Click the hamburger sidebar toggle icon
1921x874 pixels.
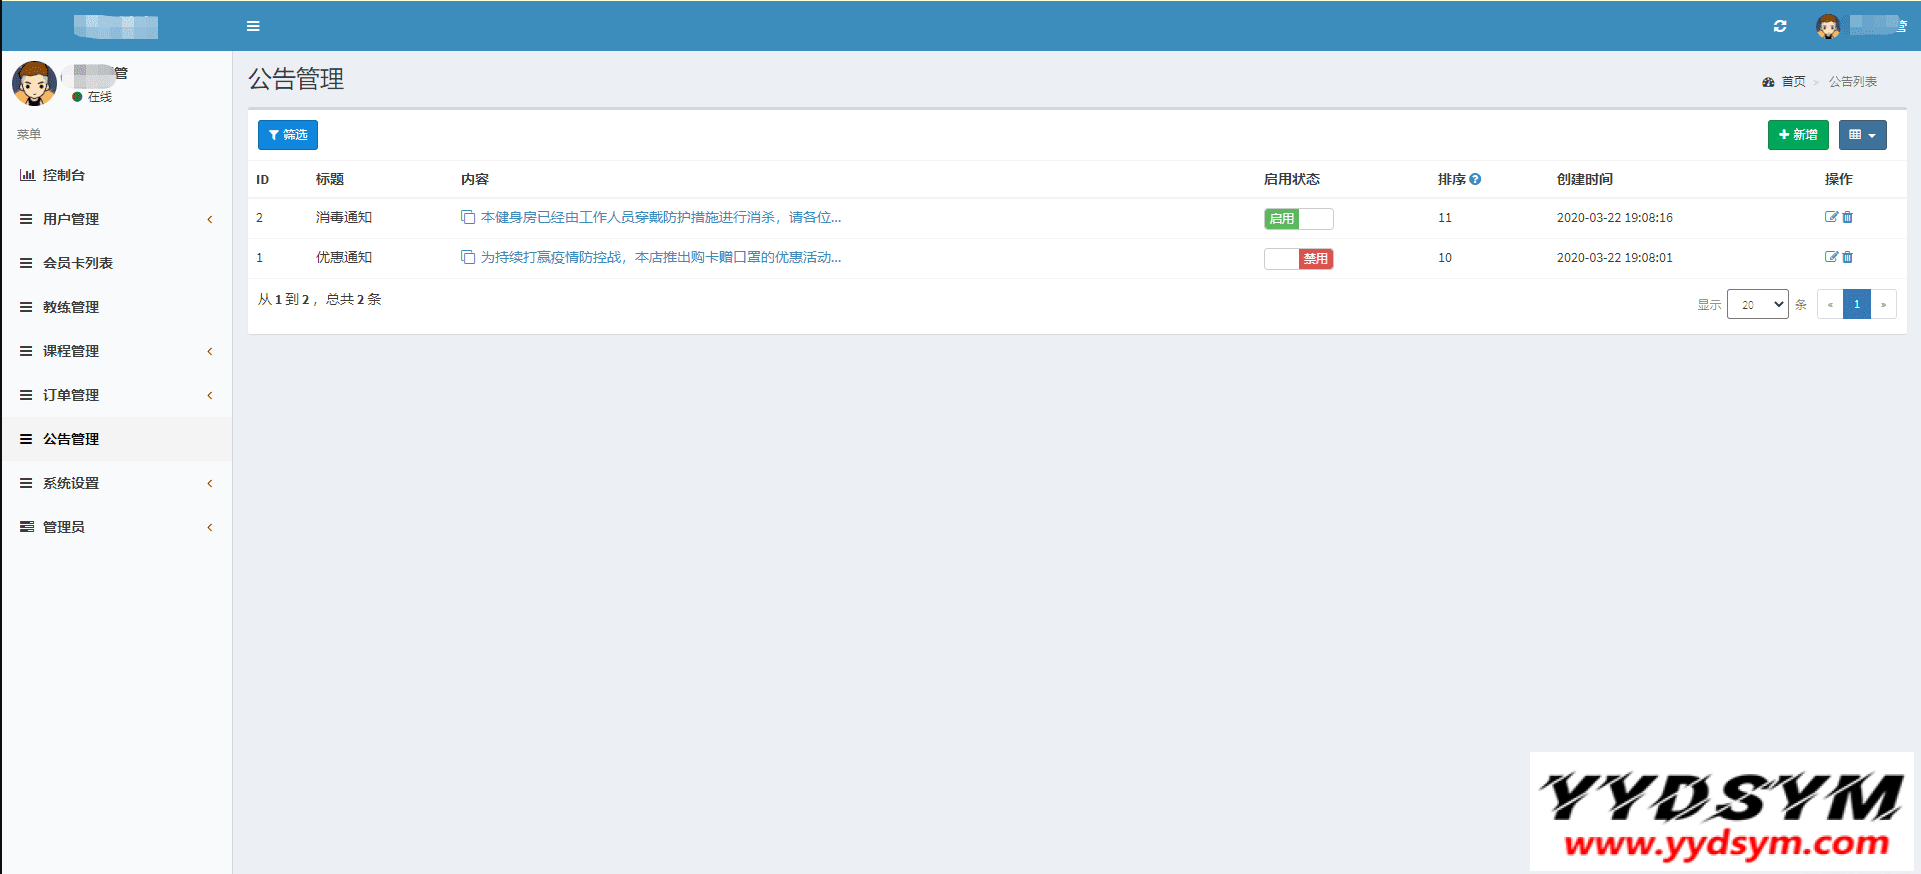(x=253, y=26)
